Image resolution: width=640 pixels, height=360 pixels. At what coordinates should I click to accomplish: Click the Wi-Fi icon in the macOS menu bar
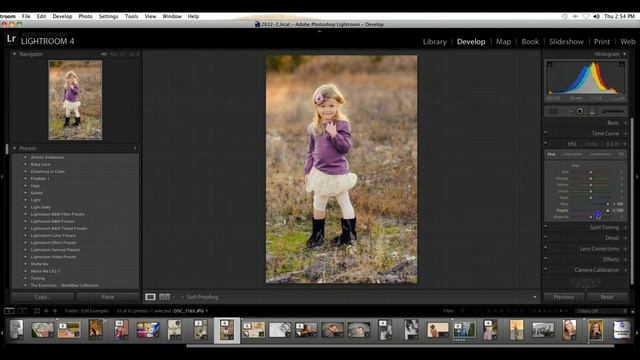[586, 16]
